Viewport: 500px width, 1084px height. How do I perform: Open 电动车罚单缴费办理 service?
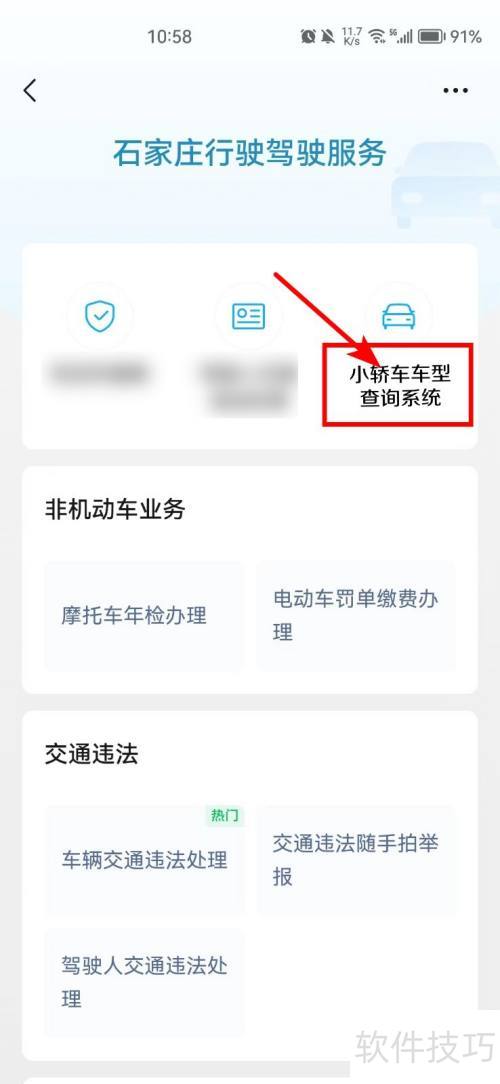coord(355,615)
